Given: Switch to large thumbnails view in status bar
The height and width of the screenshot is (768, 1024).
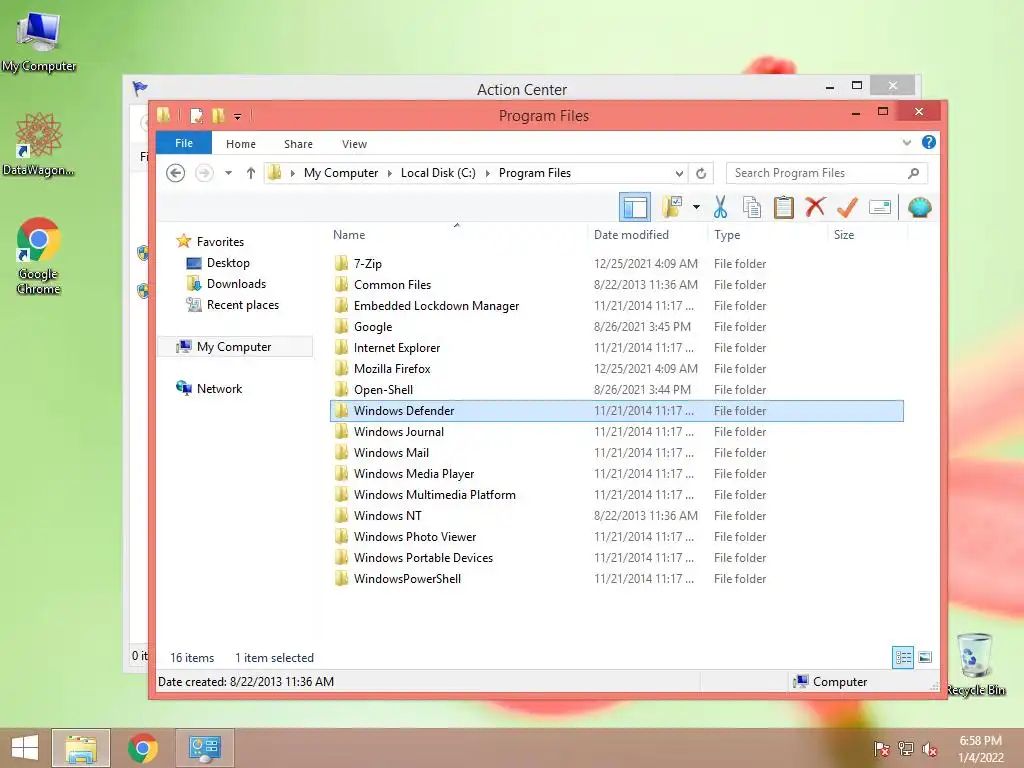Looking at the screenshot, I should pyautogui.click(x=925, y=657).
